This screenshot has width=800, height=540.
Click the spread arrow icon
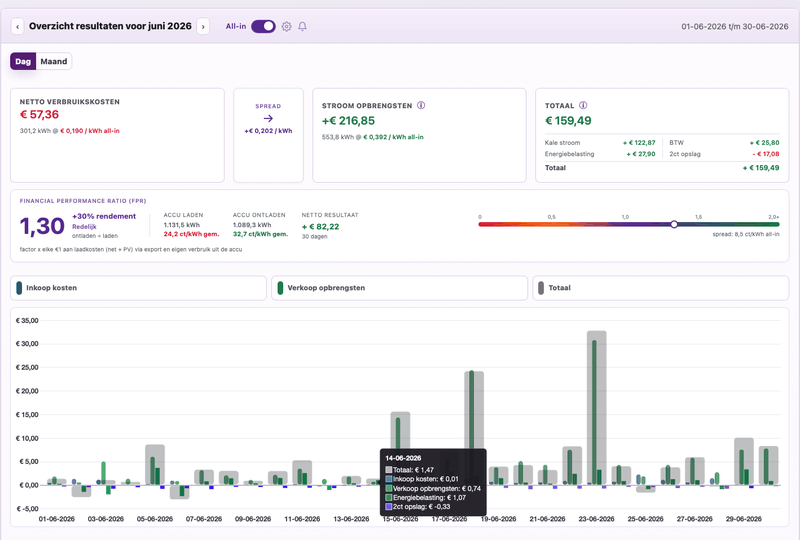tap(268, 118)
